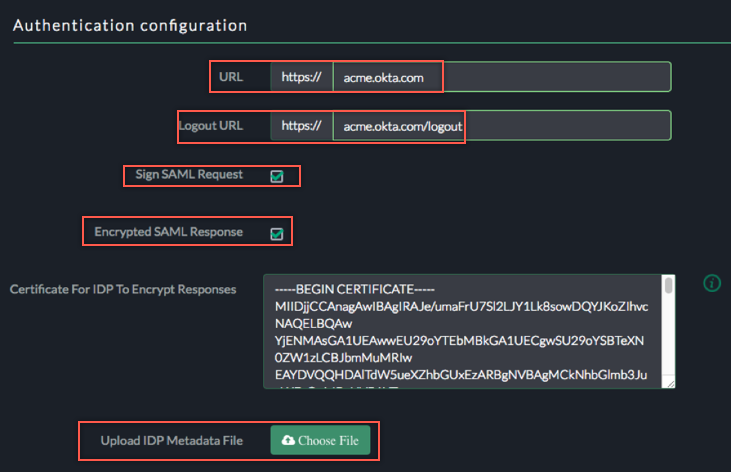Click in the URL field containing acme.okta.com
This screenshot has width=731, height=472.
click(500, 77)
